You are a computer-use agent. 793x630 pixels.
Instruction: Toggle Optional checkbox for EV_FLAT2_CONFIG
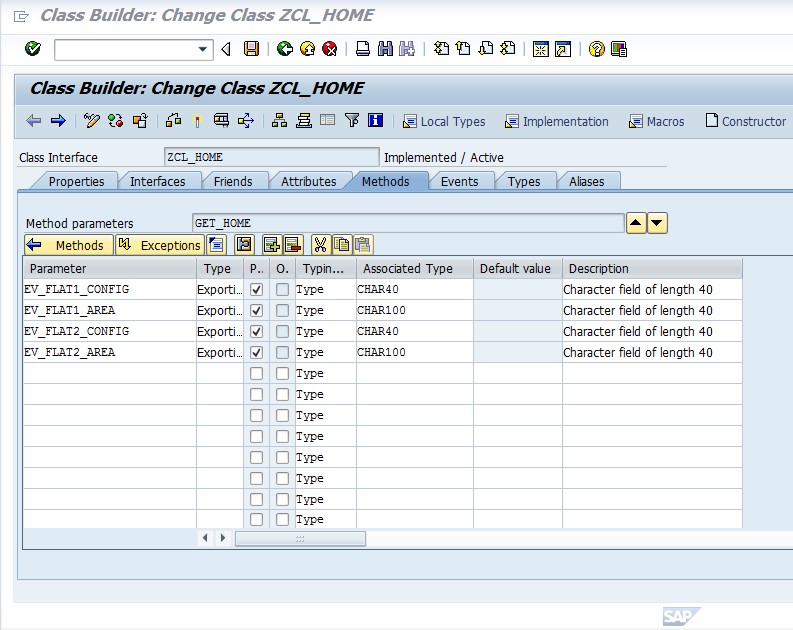[282, 332]
